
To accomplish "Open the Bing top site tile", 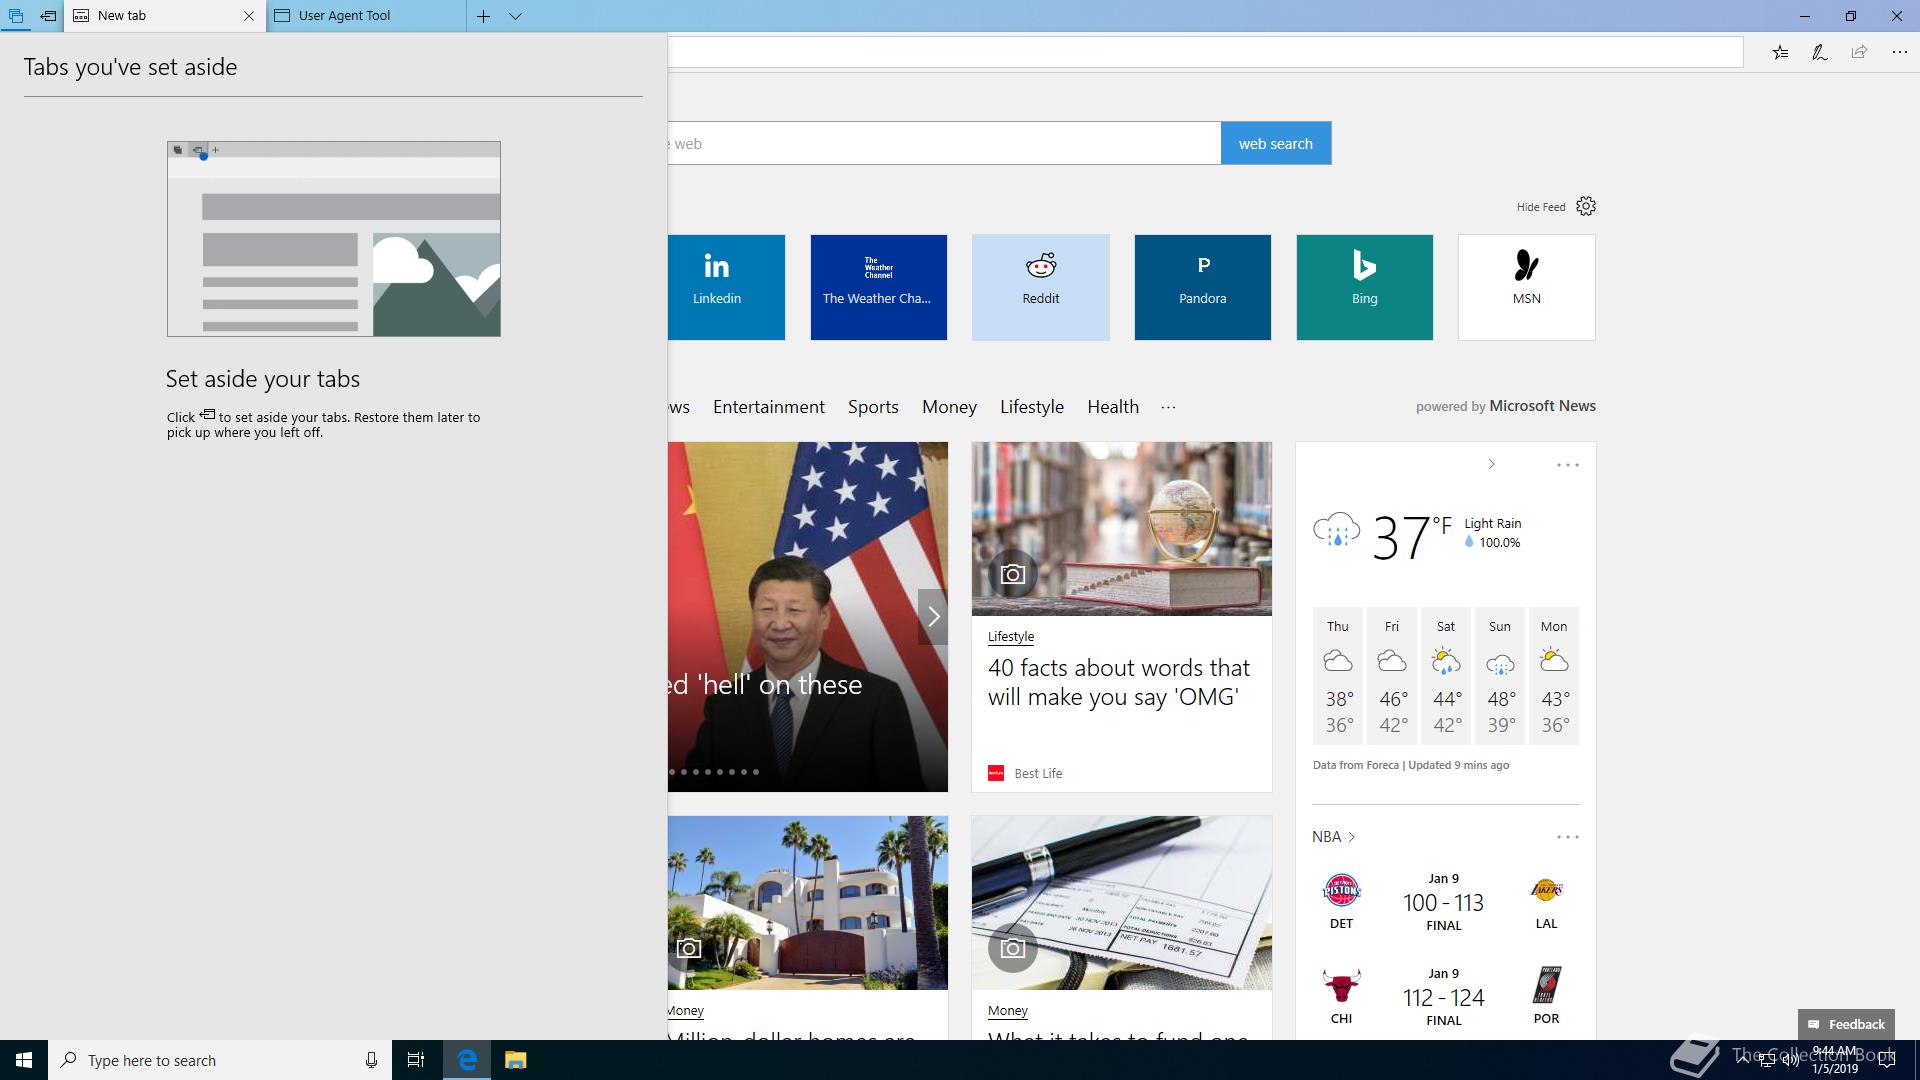I will click(1364, 287).
